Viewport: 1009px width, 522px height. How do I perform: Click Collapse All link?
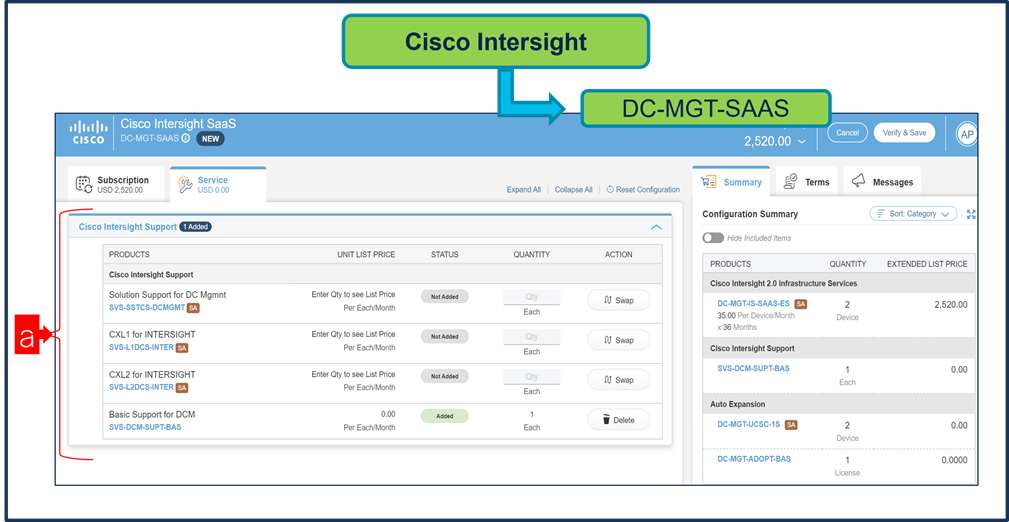[573, 190]
